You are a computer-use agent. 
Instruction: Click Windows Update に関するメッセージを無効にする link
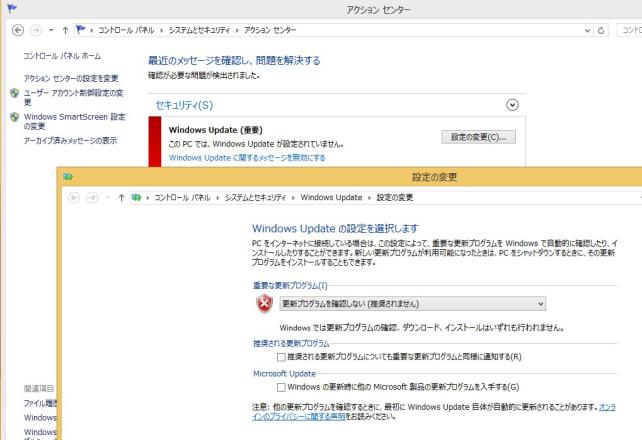click(x=247, y=158)
